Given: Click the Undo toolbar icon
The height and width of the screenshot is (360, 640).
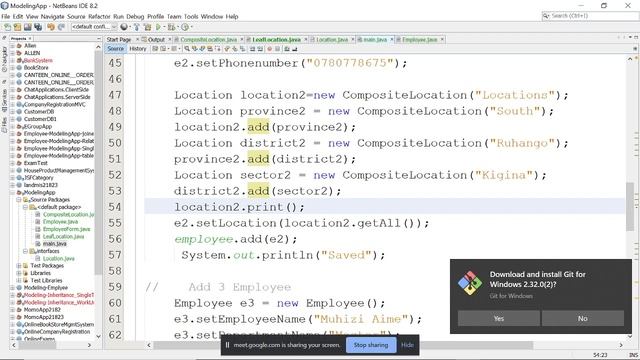Looking at the screenshot, I should (51, 27).
